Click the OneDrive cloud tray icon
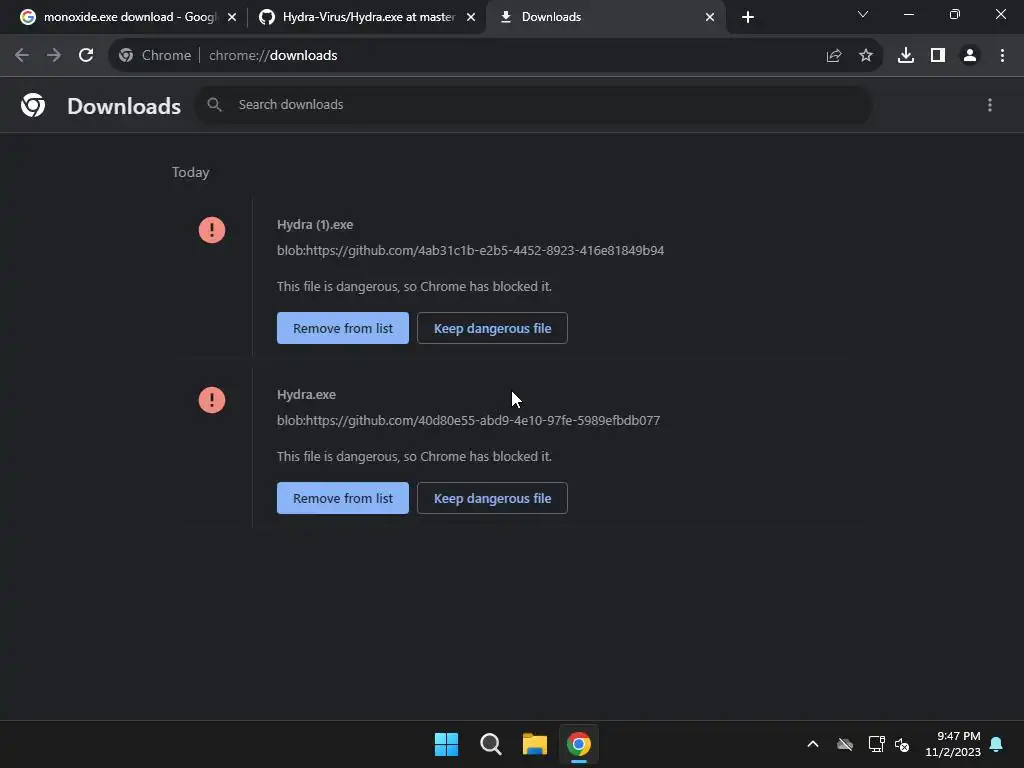Image resolution: width=1024 pixels, height=768 pixels. (844, 744)
